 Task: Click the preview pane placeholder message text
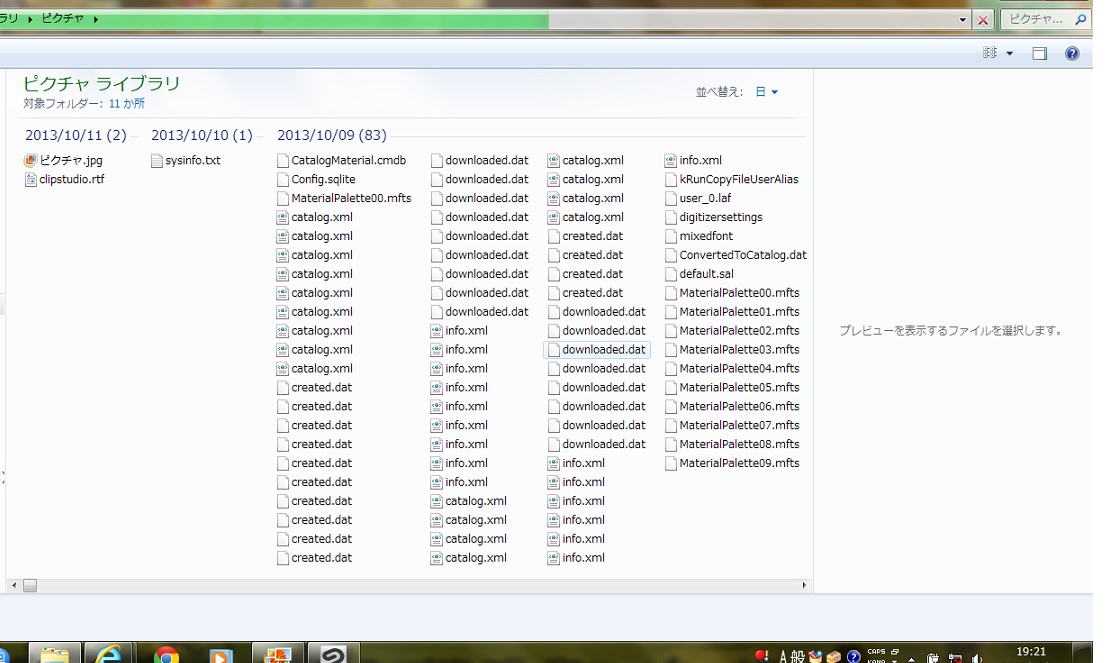(x=951, y=331)
